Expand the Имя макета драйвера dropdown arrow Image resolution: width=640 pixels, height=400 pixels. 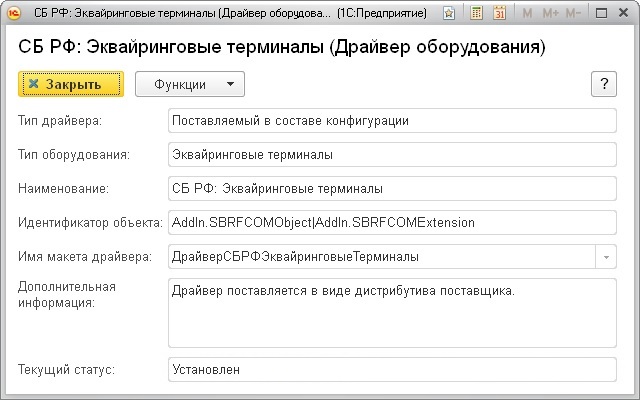point(606,257)
